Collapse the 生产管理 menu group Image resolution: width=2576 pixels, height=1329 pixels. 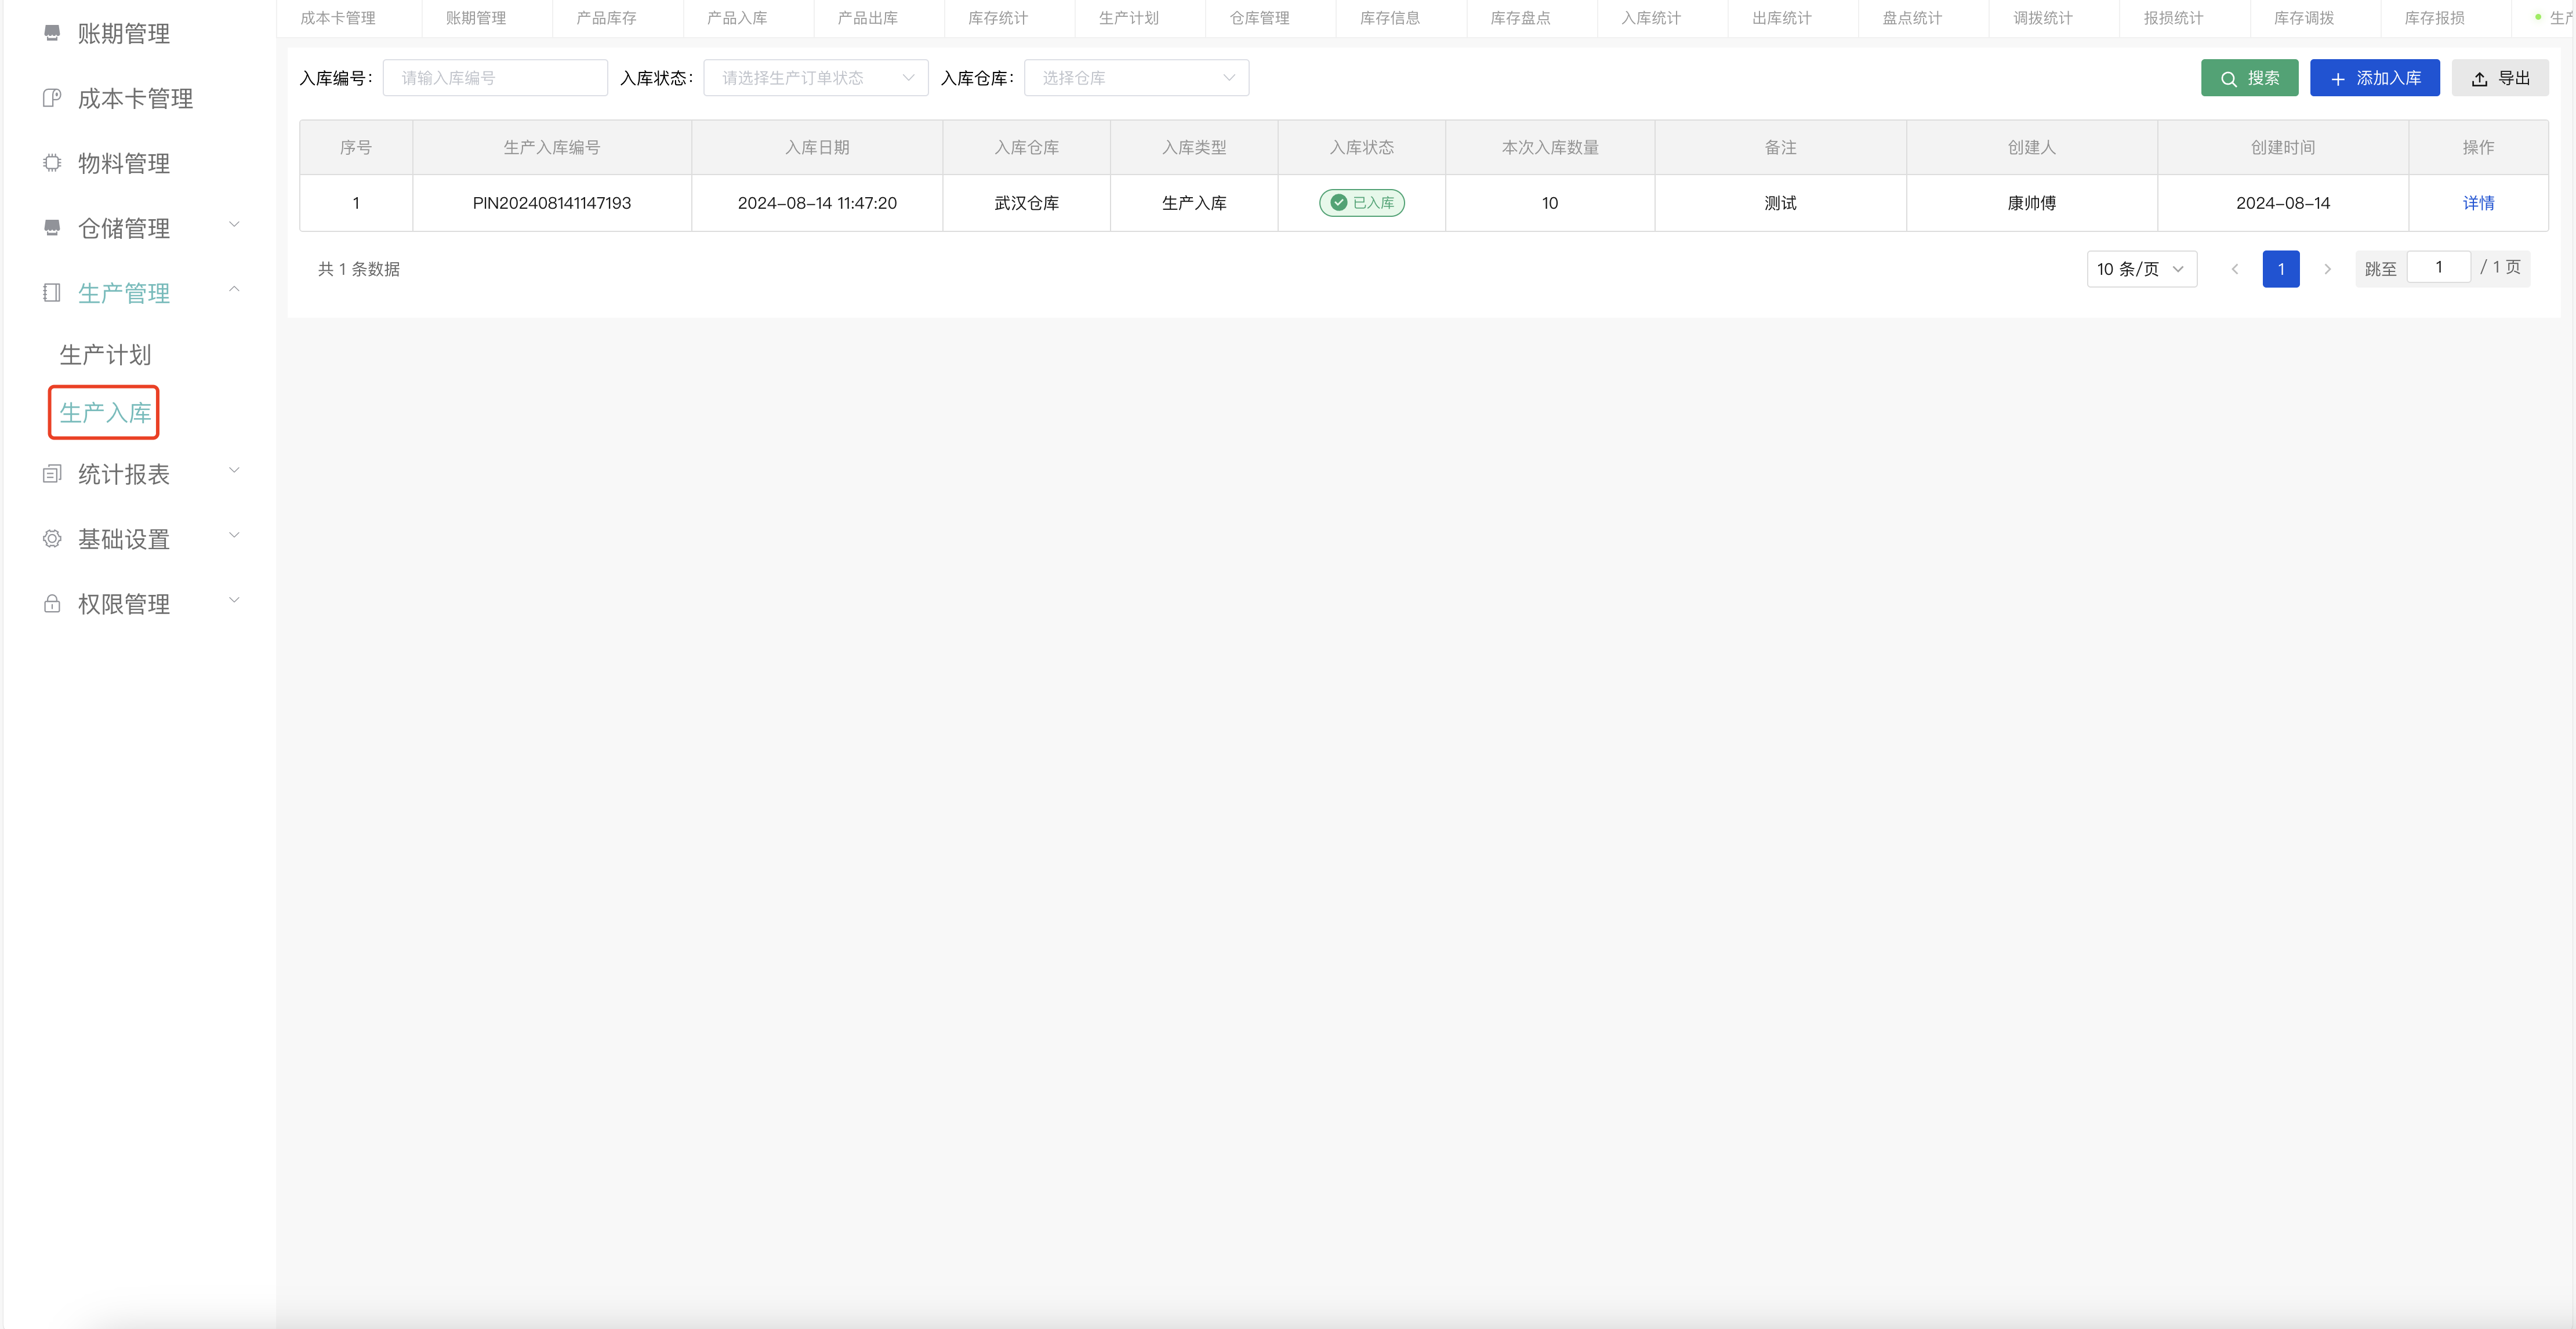234,289
